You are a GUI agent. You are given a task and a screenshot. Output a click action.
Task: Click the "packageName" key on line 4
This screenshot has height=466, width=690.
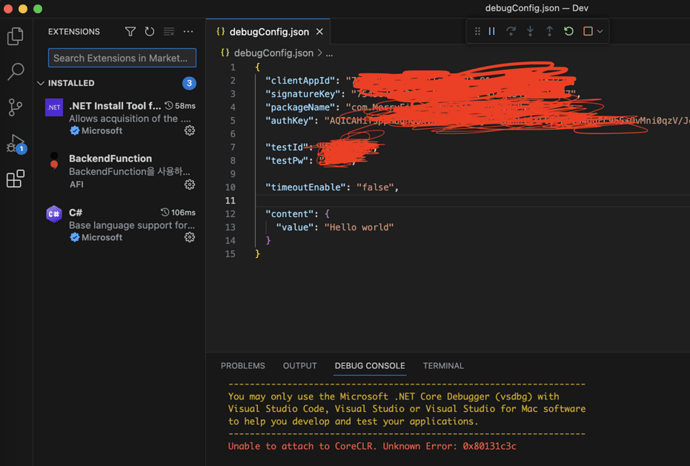tap(300, 107)
